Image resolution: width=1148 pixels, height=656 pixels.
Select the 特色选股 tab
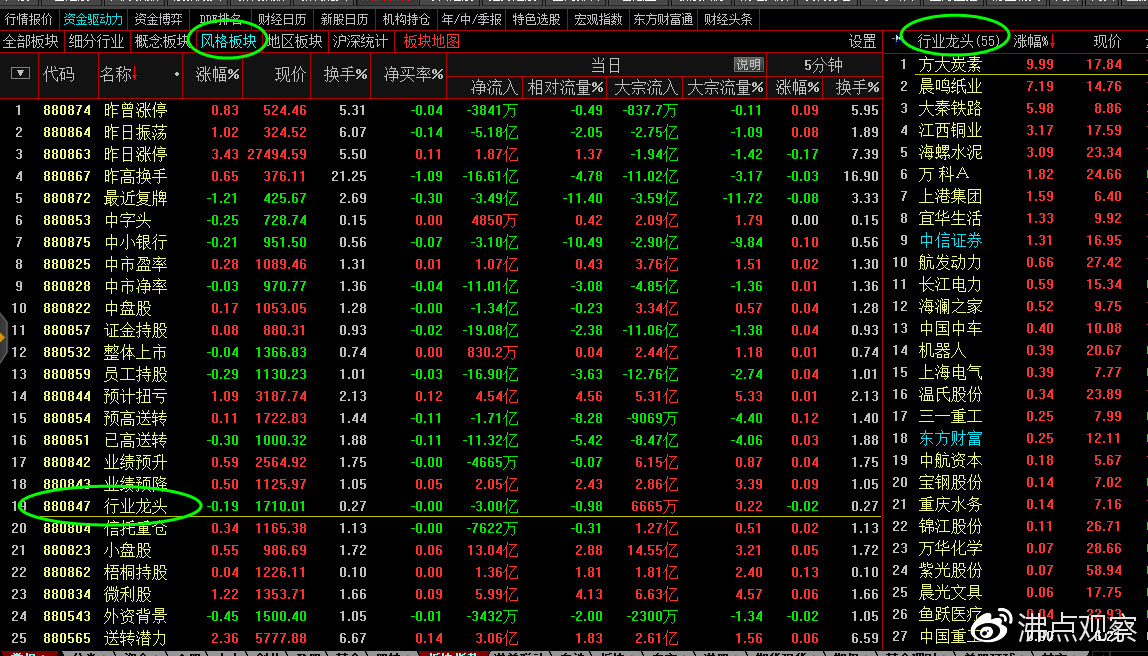[536, 19]
